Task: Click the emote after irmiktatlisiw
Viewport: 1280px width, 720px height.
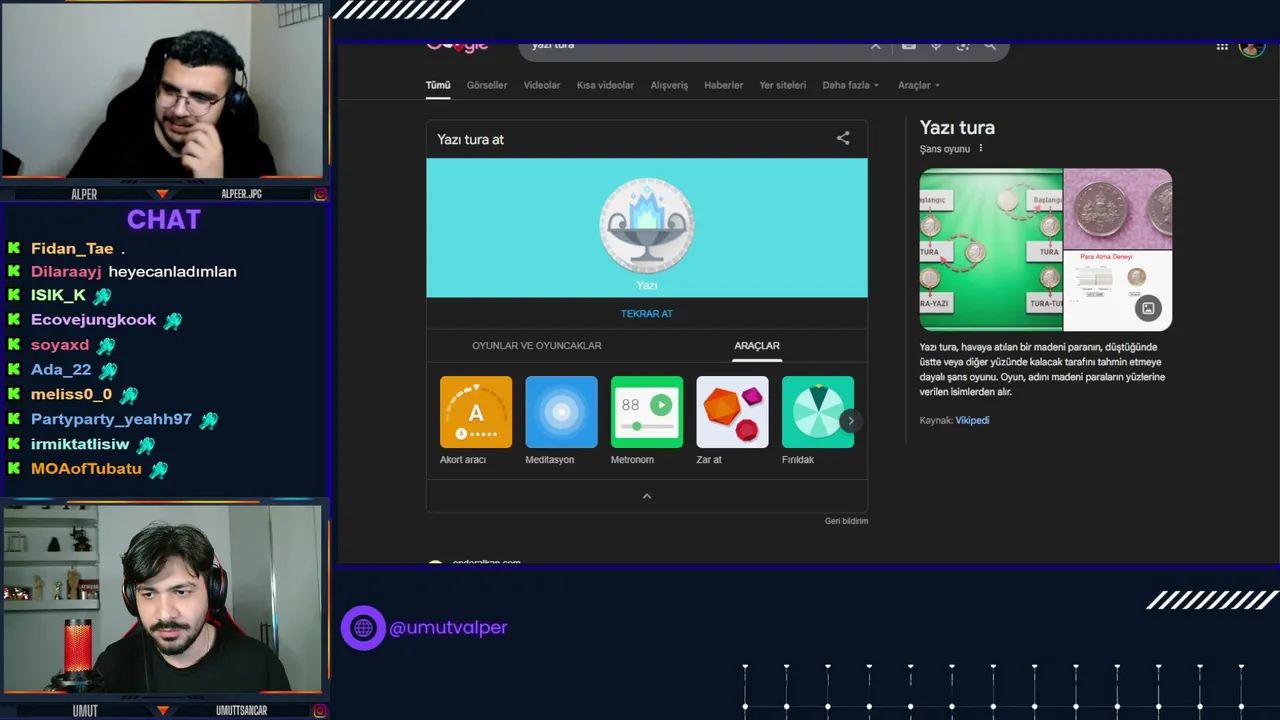Action: [146, 446]
